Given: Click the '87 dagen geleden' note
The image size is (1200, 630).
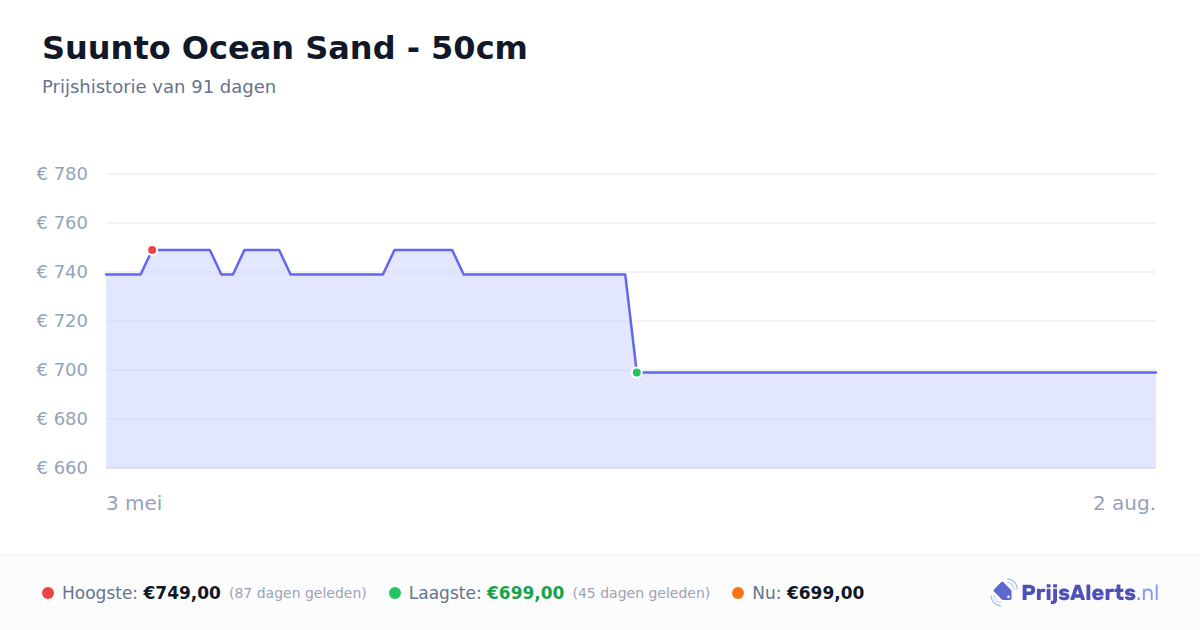Looking at the screenshot, I should click(298, 593).
